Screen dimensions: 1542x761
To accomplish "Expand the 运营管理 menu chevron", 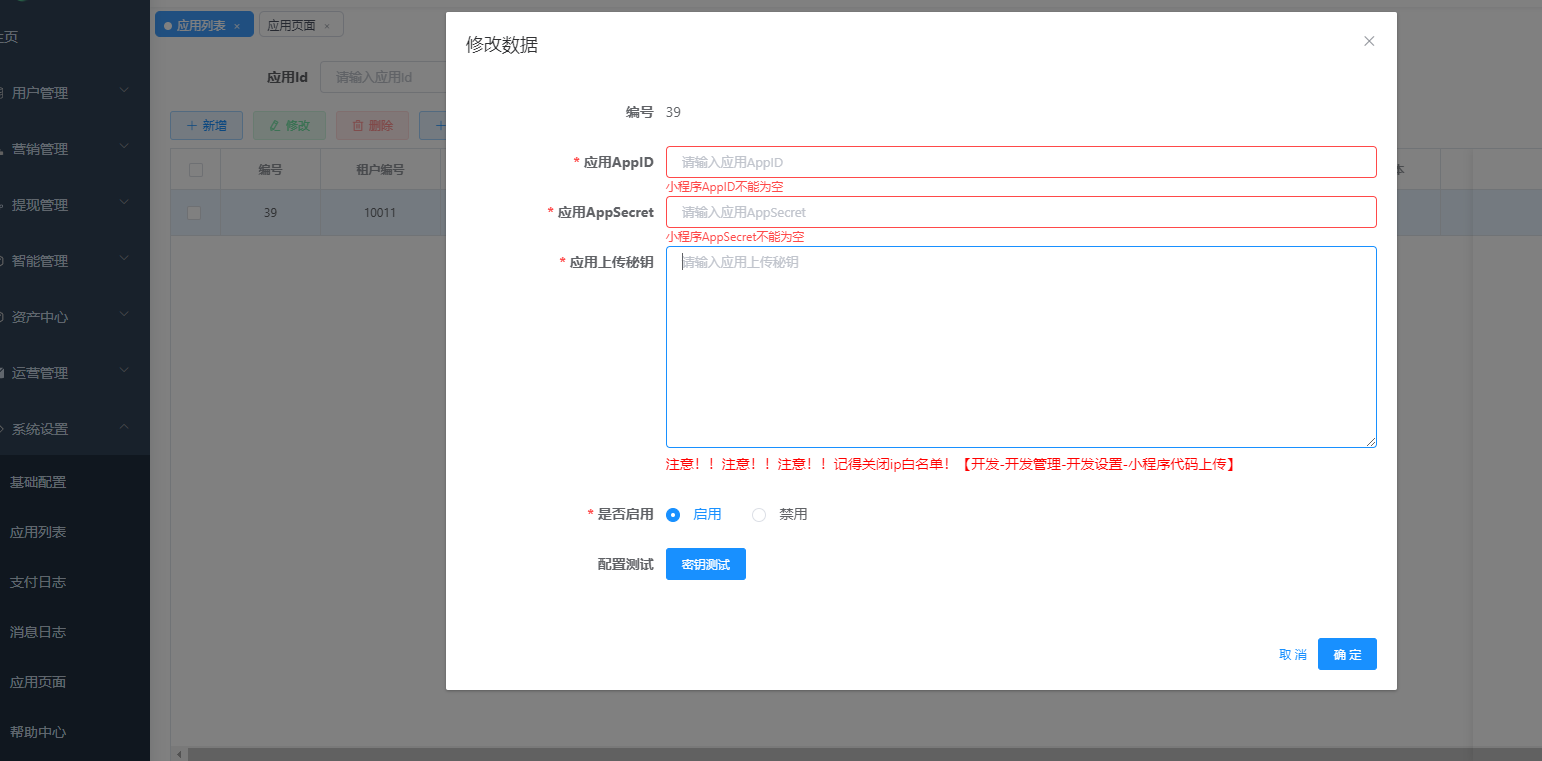I will [124, 371].
